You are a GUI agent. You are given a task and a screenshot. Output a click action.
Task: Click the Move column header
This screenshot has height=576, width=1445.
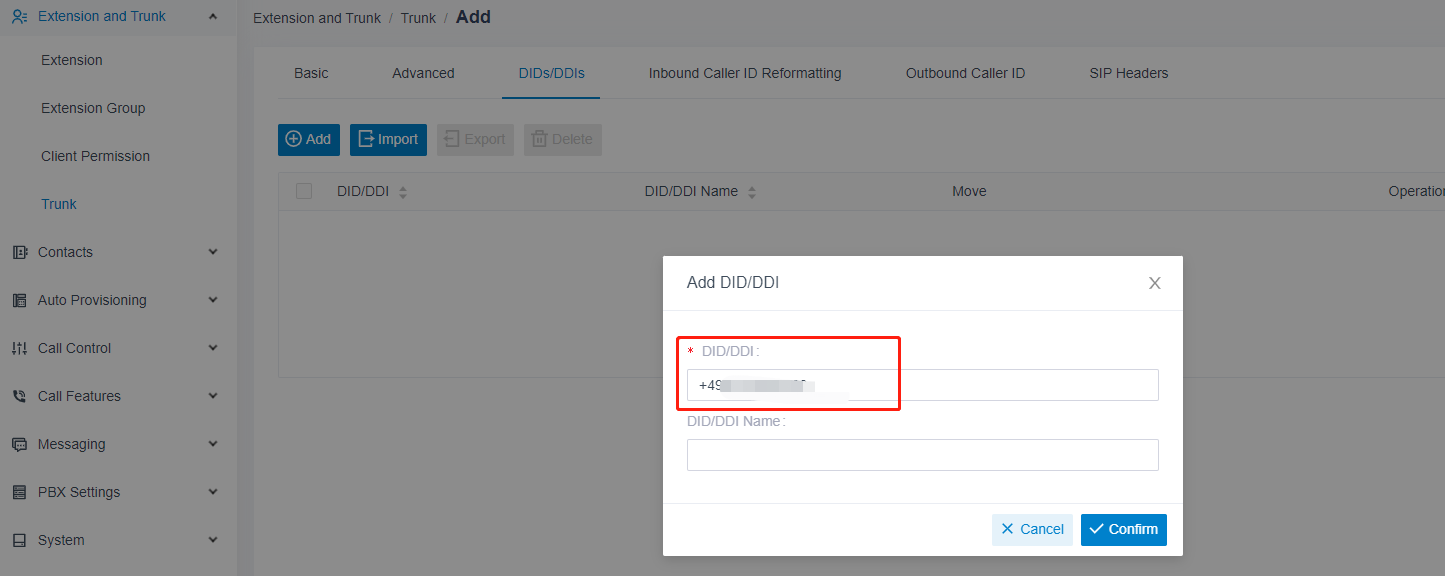(969, 191)
